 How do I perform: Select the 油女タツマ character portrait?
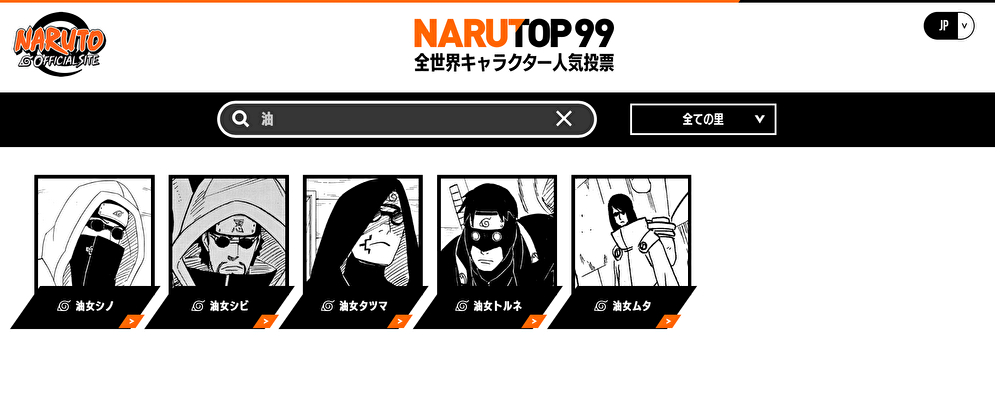click(x=364, y=232)
